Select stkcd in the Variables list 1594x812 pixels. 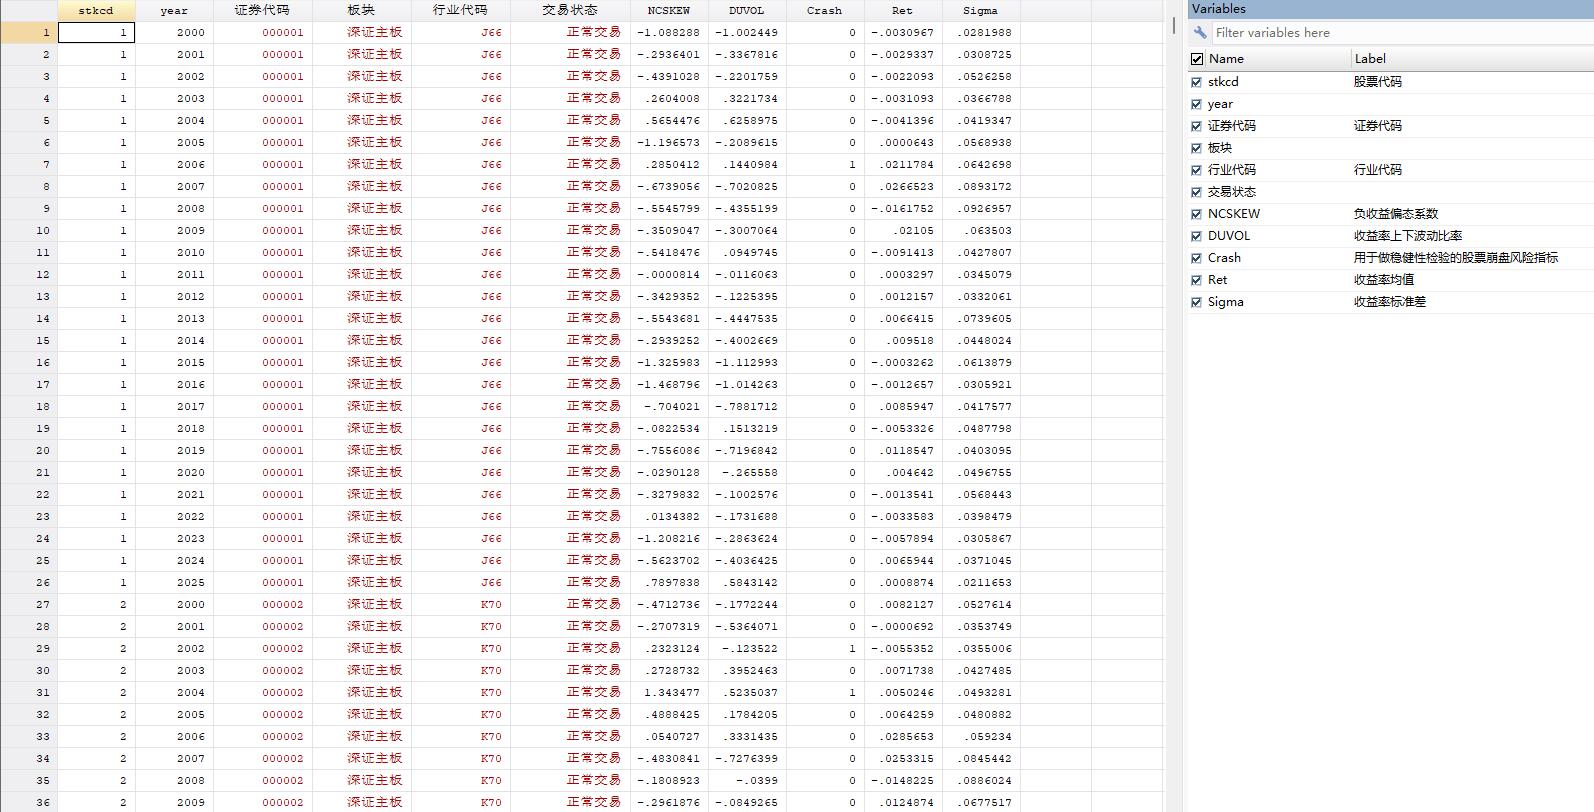(1223, 82)
